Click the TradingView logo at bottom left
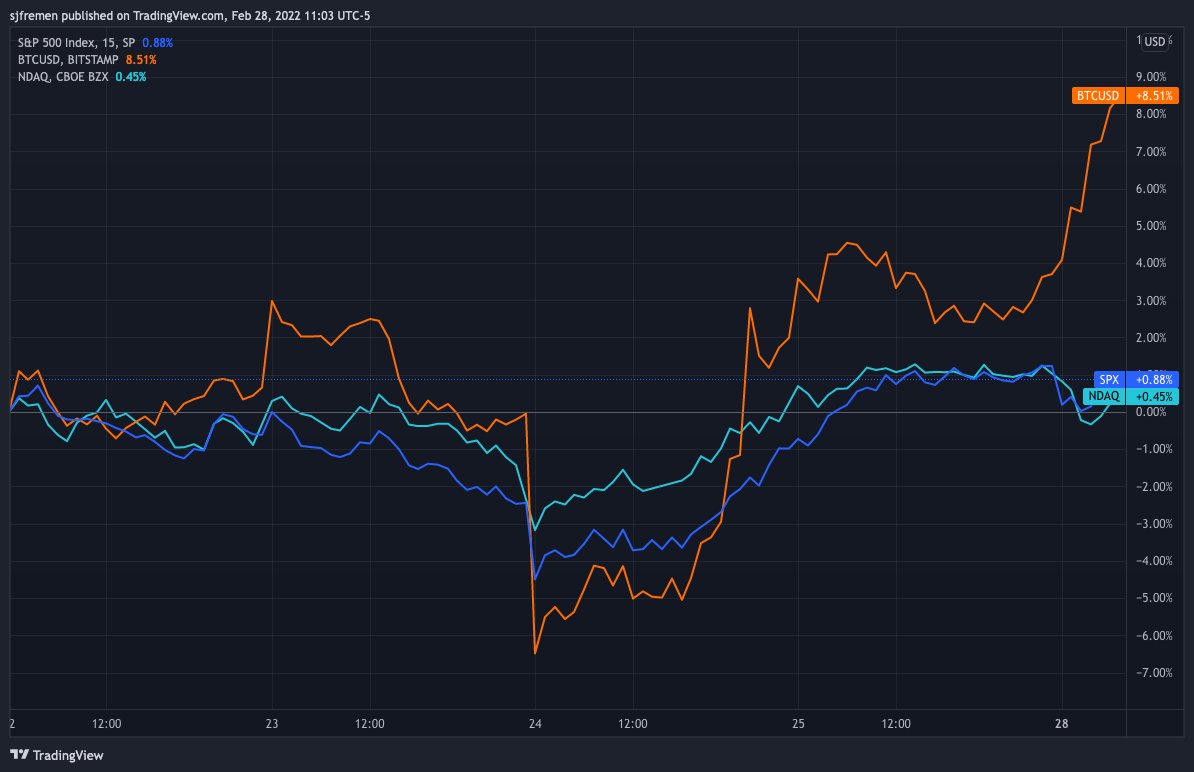The width and height of the screenshot is (1194, 772). [56, 754]
